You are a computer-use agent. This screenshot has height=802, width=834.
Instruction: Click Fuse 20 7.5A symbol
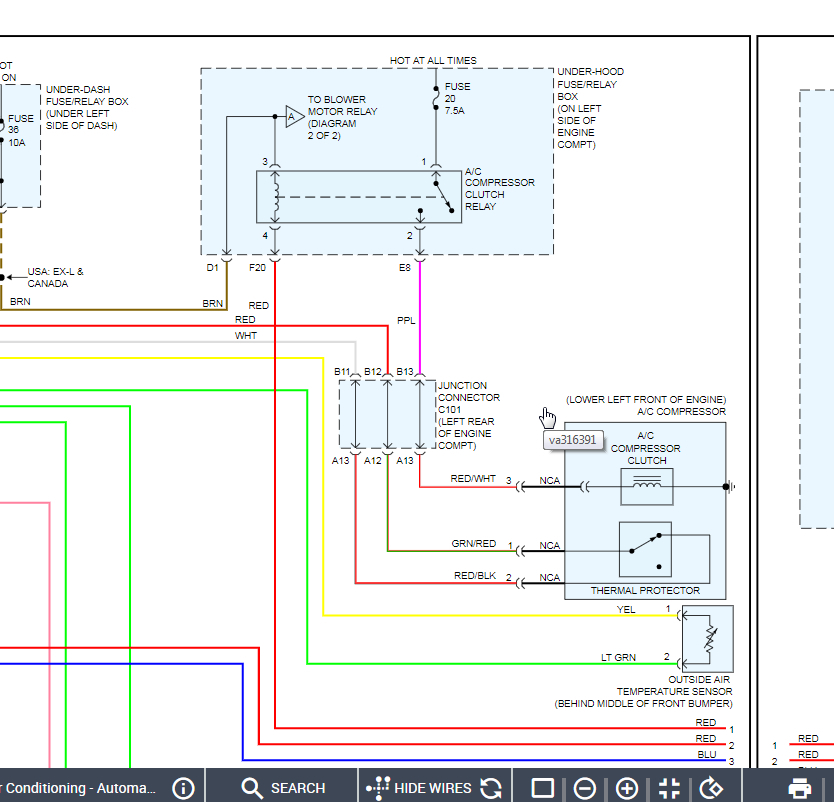pyautogui.click(x=436, y=98)
